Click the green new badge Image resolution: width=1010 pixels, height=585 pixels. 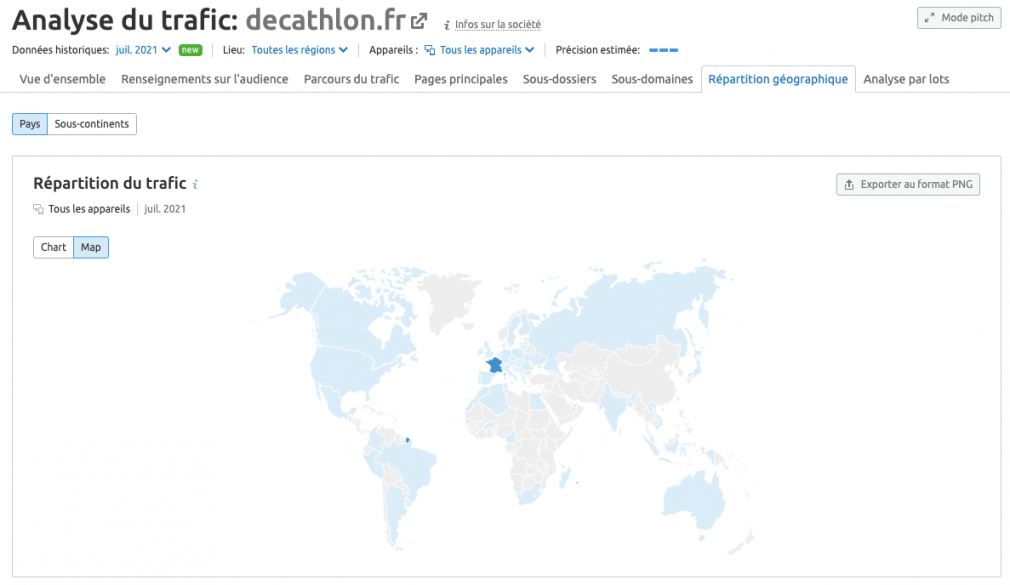pos(190,50)
